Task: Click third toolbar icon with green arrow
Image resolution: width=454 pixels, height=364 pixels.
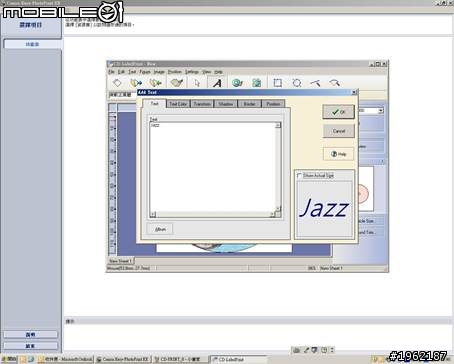Action: click(x=155, y=83)
